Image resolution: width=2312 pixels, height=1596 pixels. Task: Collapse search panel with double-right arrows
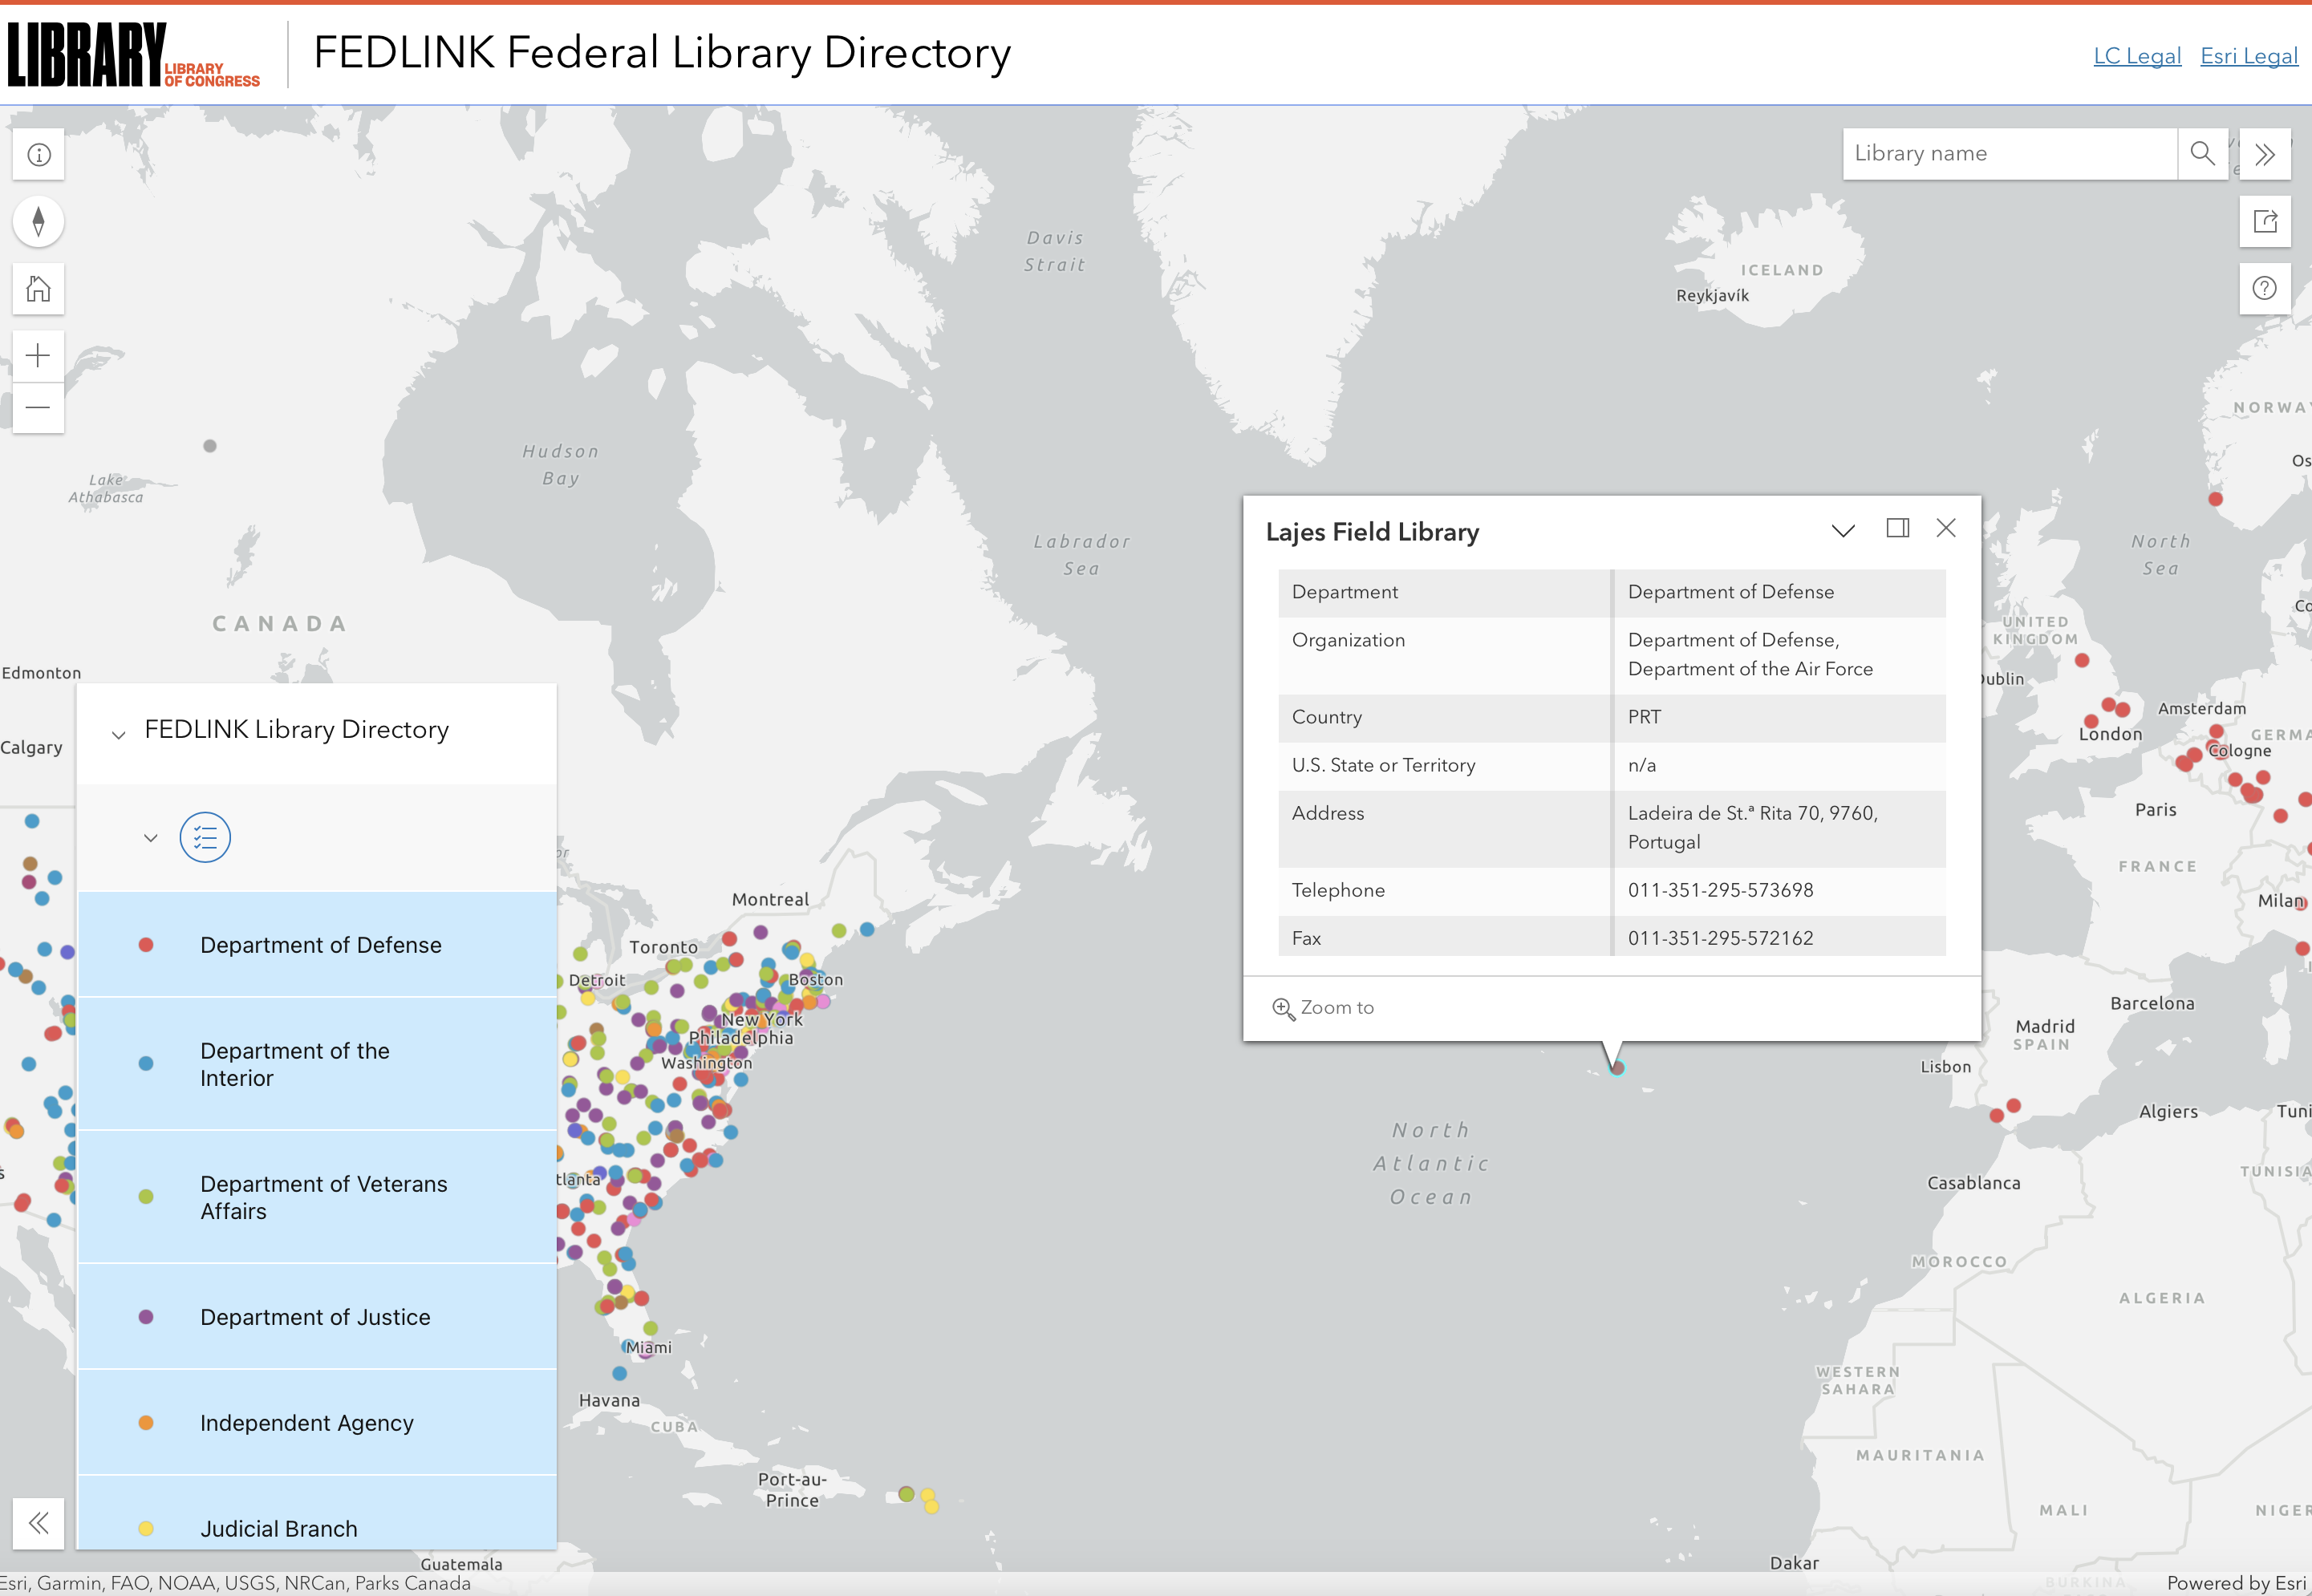click(x=2265, y=155)
